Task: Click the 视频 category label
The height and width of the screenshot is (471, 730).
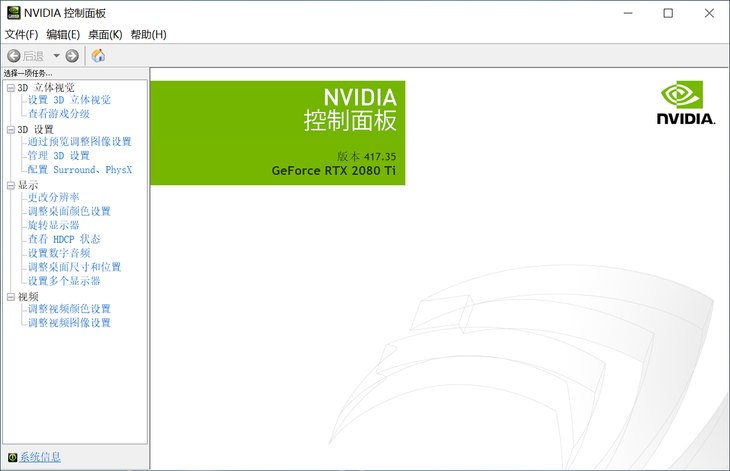Action: [28, 297]
